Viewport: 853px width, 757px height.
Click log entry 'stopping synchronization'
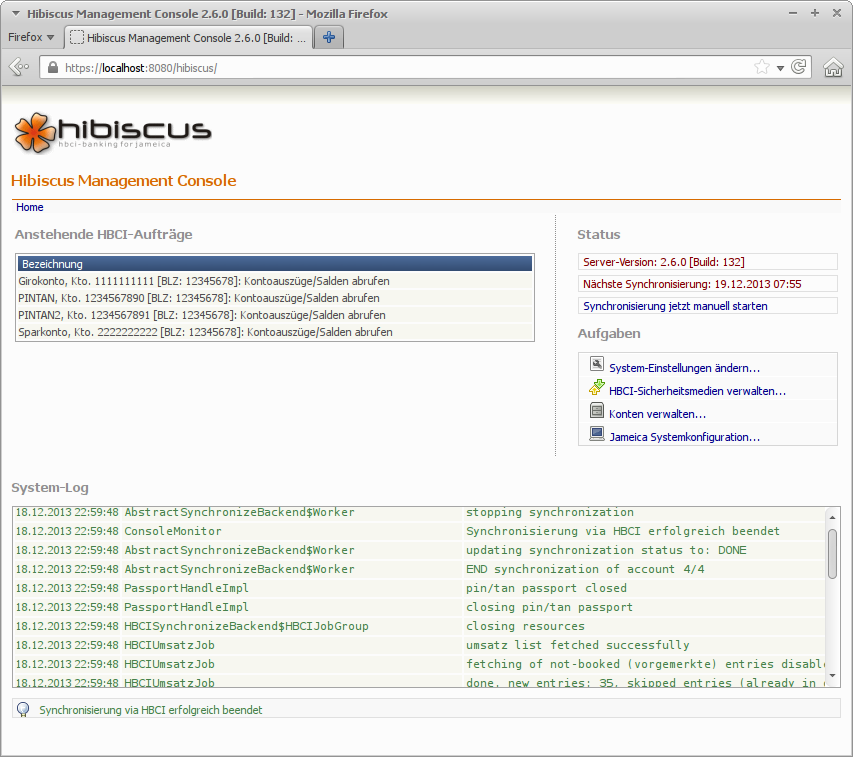[549, 512]
